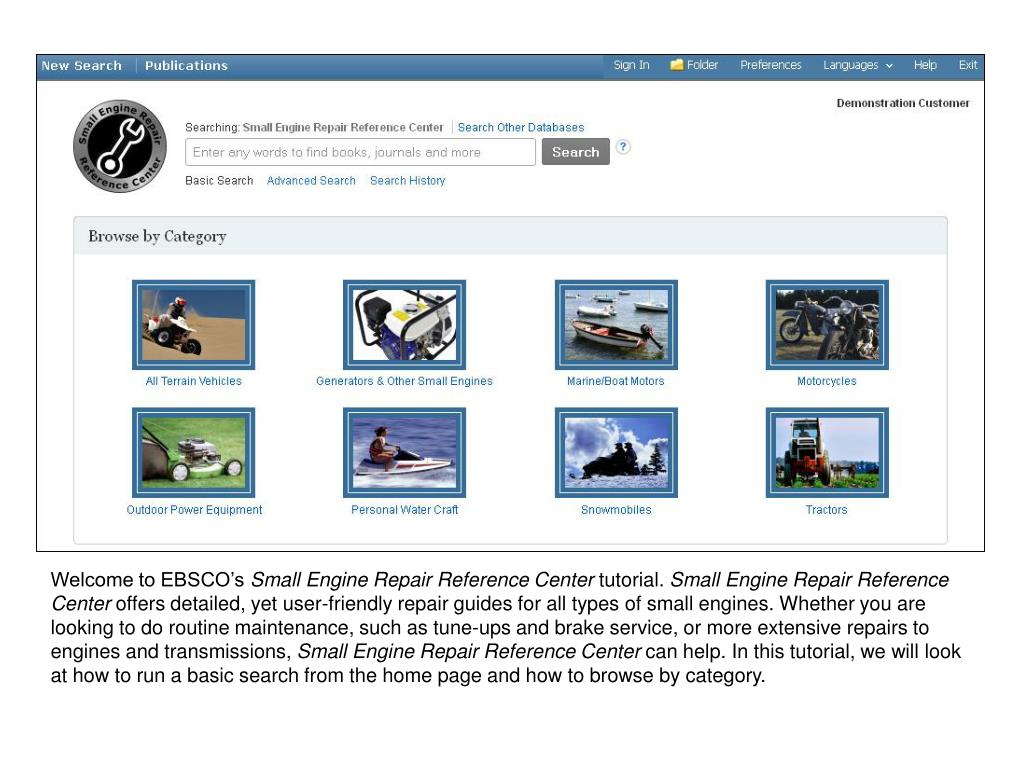Screen dimensions: 1024x768
Task: Expand the Languages dropdown menu
Action: [857, 65]
